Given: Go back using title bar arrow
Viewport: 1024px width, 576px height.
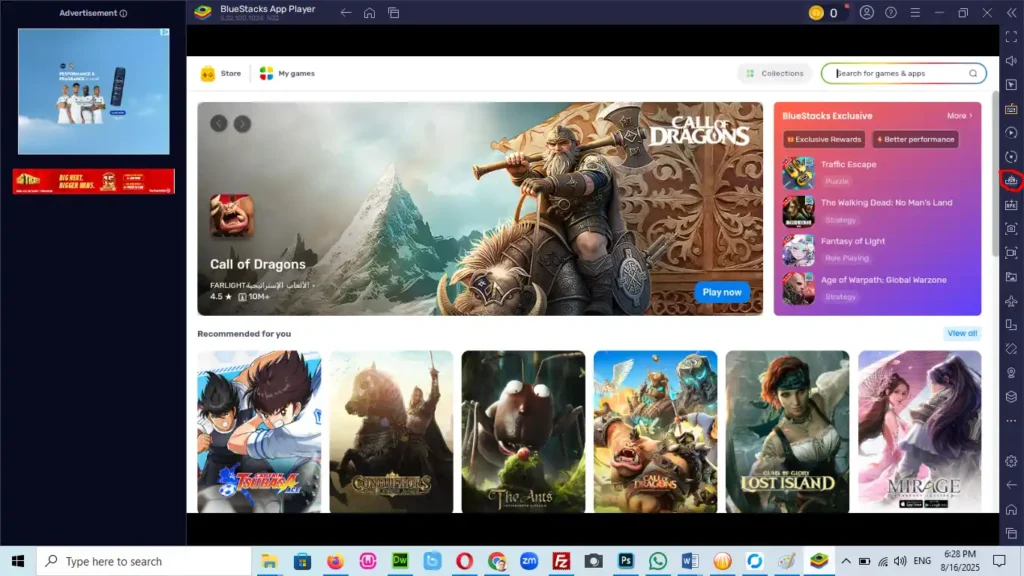Looking at the screenshot, I should 346,13.
